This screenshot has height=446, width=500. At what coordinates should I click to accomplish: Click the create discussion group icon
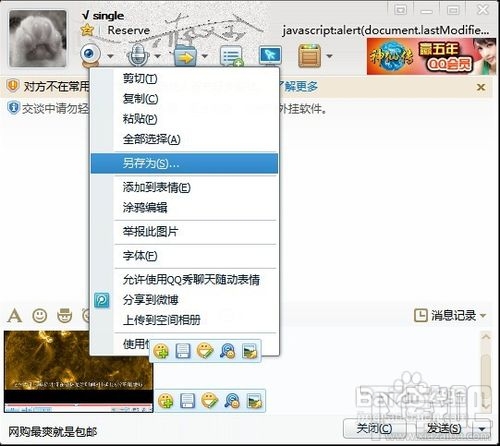pyautogui.click(x=232, y=56)
